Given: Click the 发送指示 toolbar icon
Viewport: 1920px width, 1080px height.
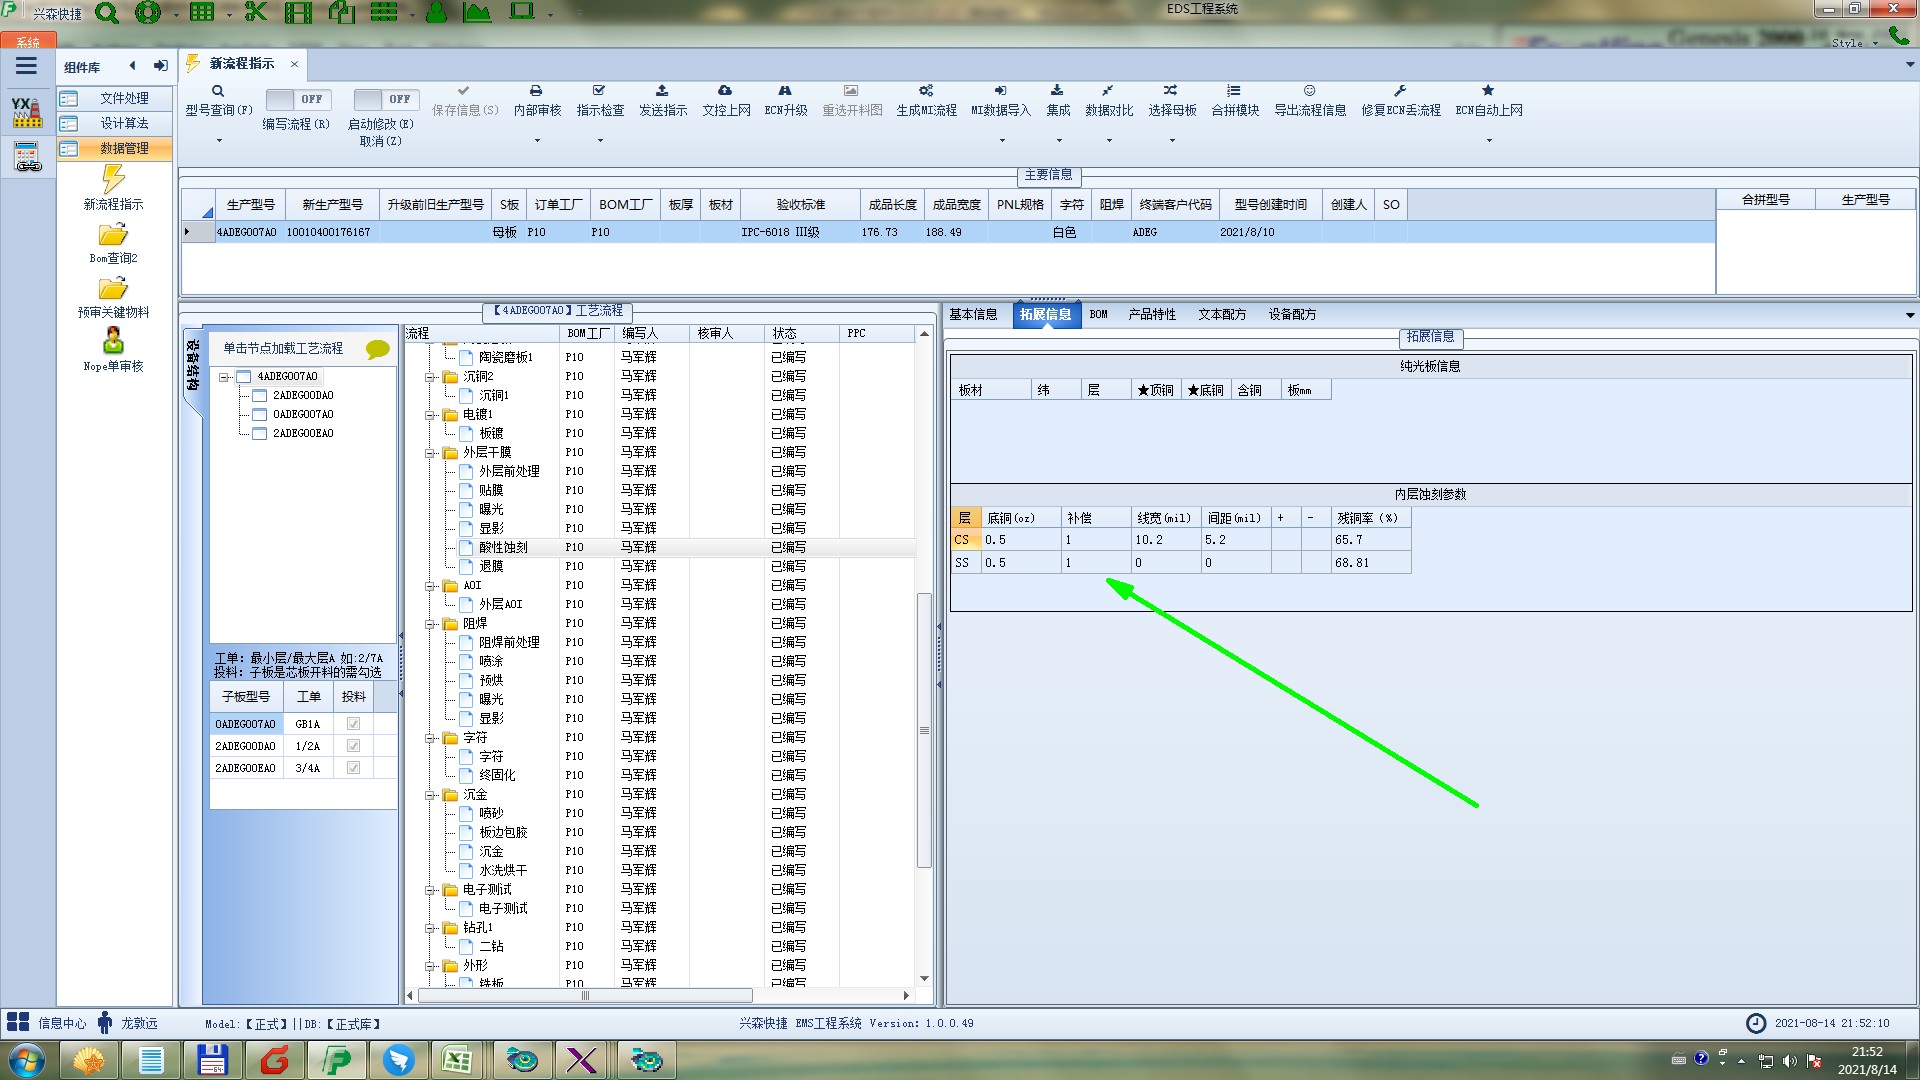Looking at the screenshot, I should pyautogui.click(x=662, y=91).
